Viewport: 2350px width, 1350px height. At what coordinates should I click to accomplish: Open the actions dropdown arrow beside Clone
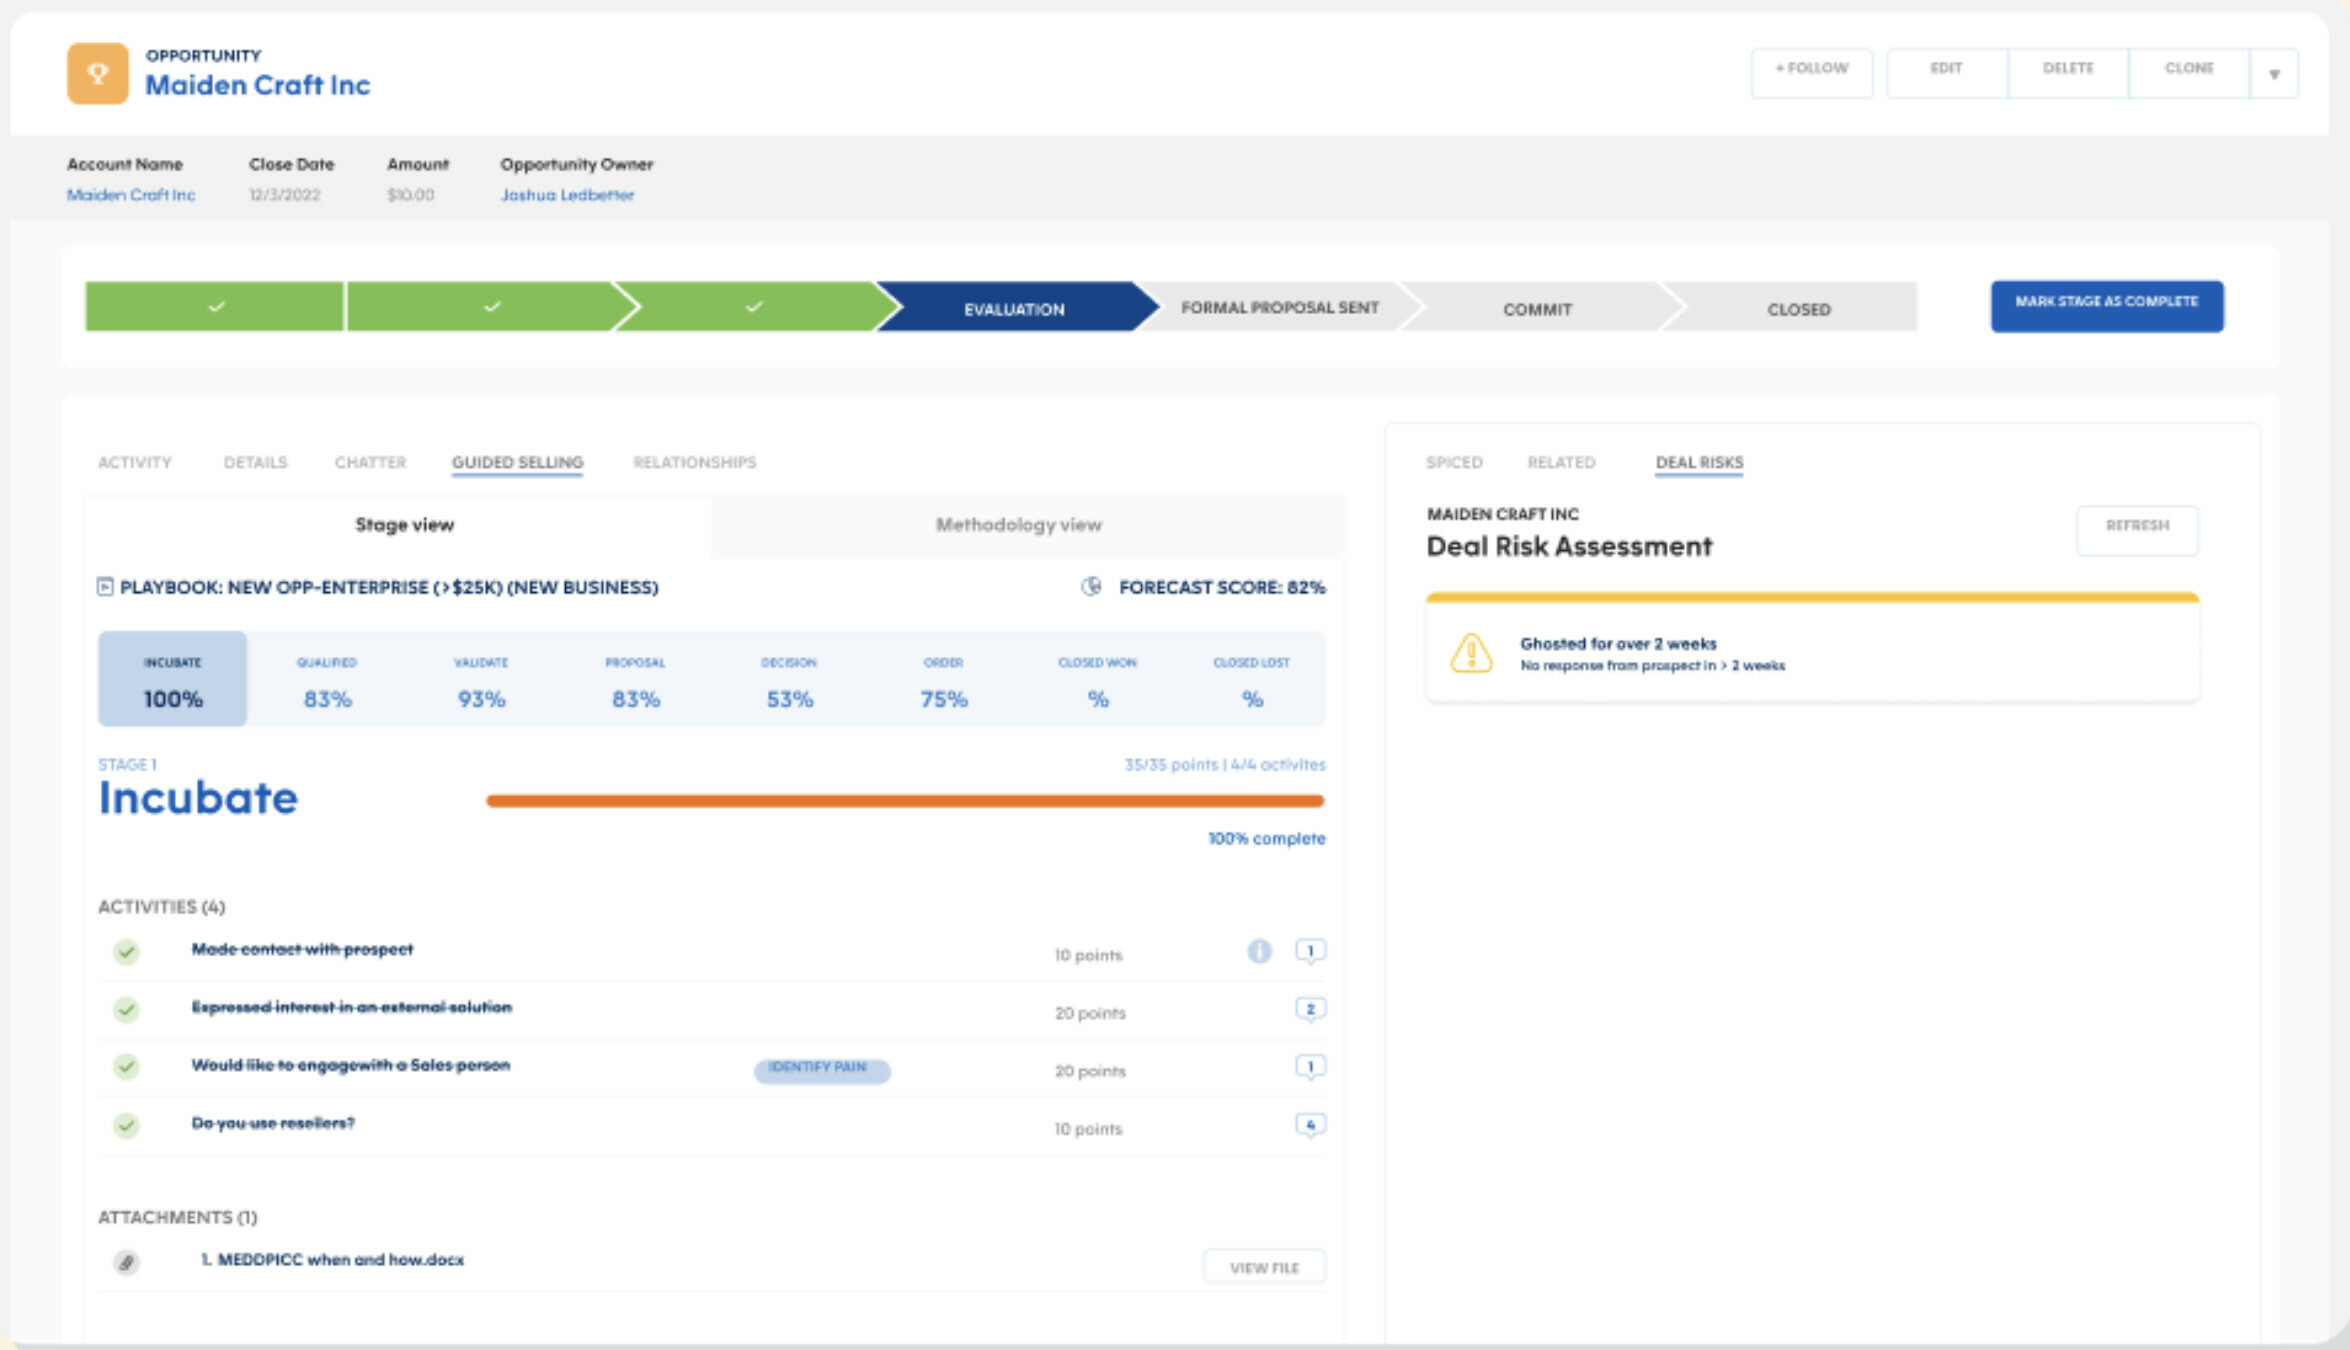[2274, 73]
